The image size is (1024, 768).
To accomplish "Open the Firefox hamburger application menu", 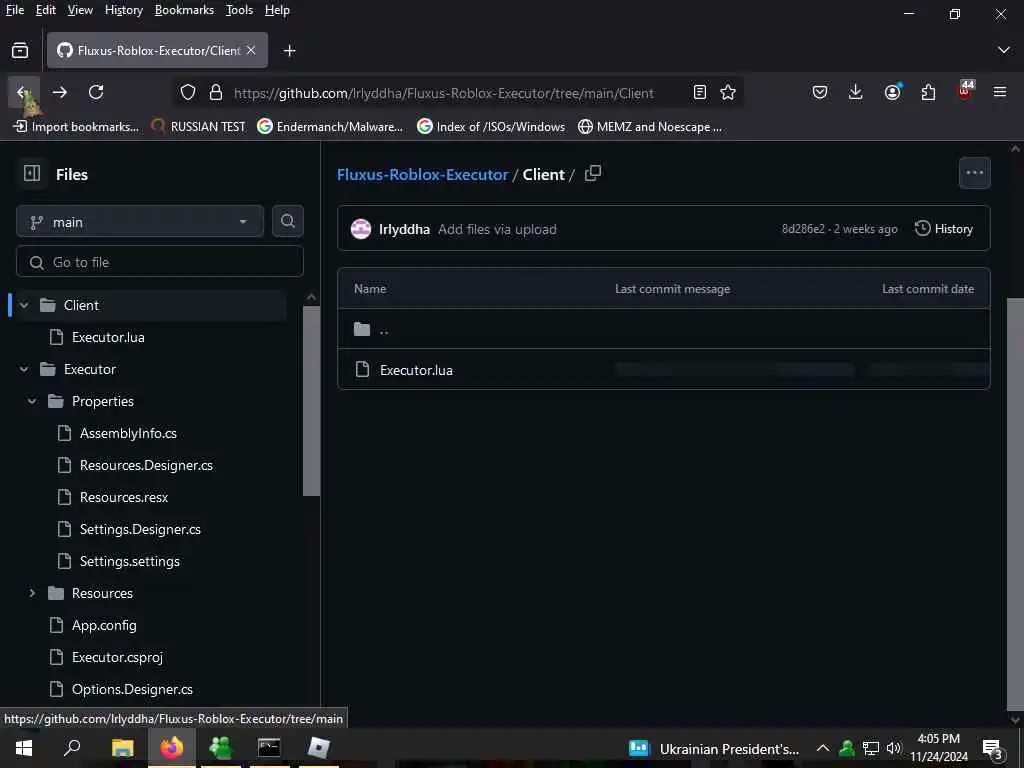I will [x=1000, y=92].
